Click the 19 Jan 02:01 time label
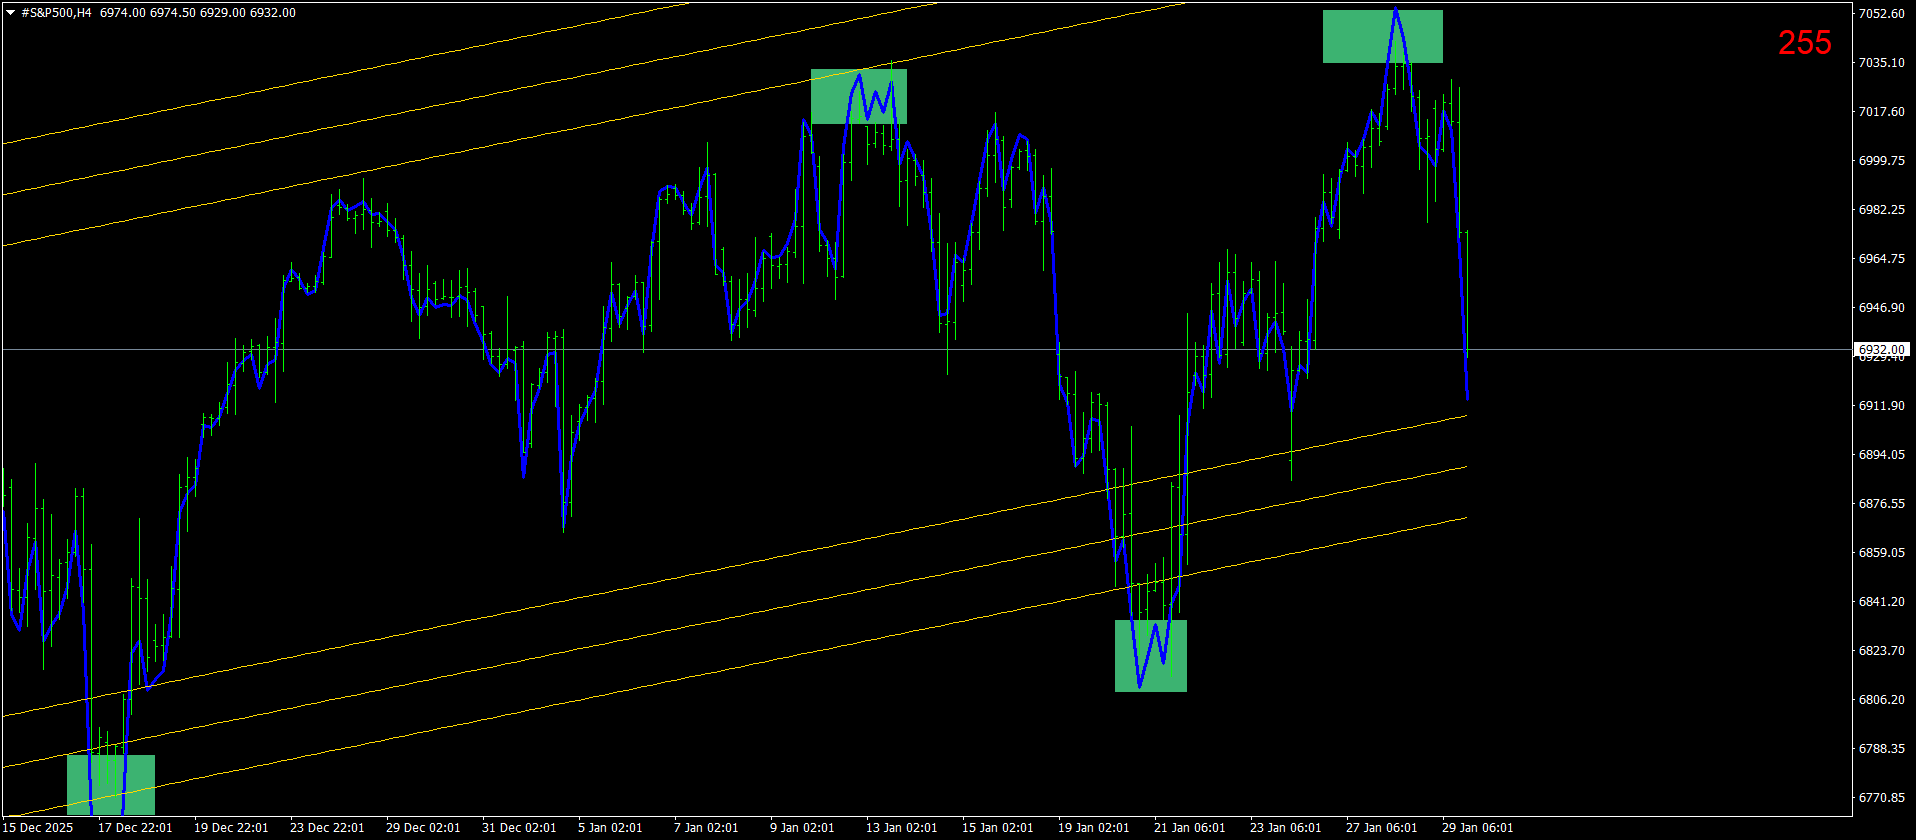 [1094, 828]
